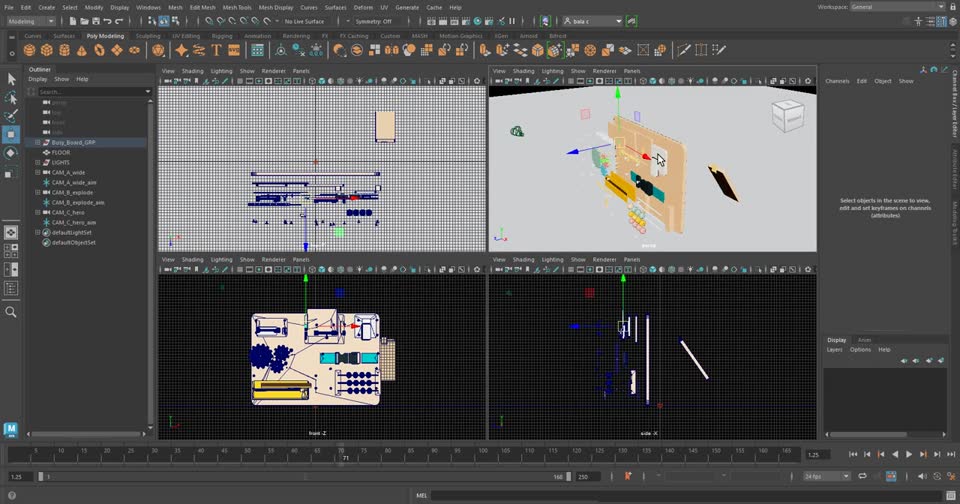Toggle the audio mute speaker icon
This screenshot has width=960, height=504.
click(923, 476)
